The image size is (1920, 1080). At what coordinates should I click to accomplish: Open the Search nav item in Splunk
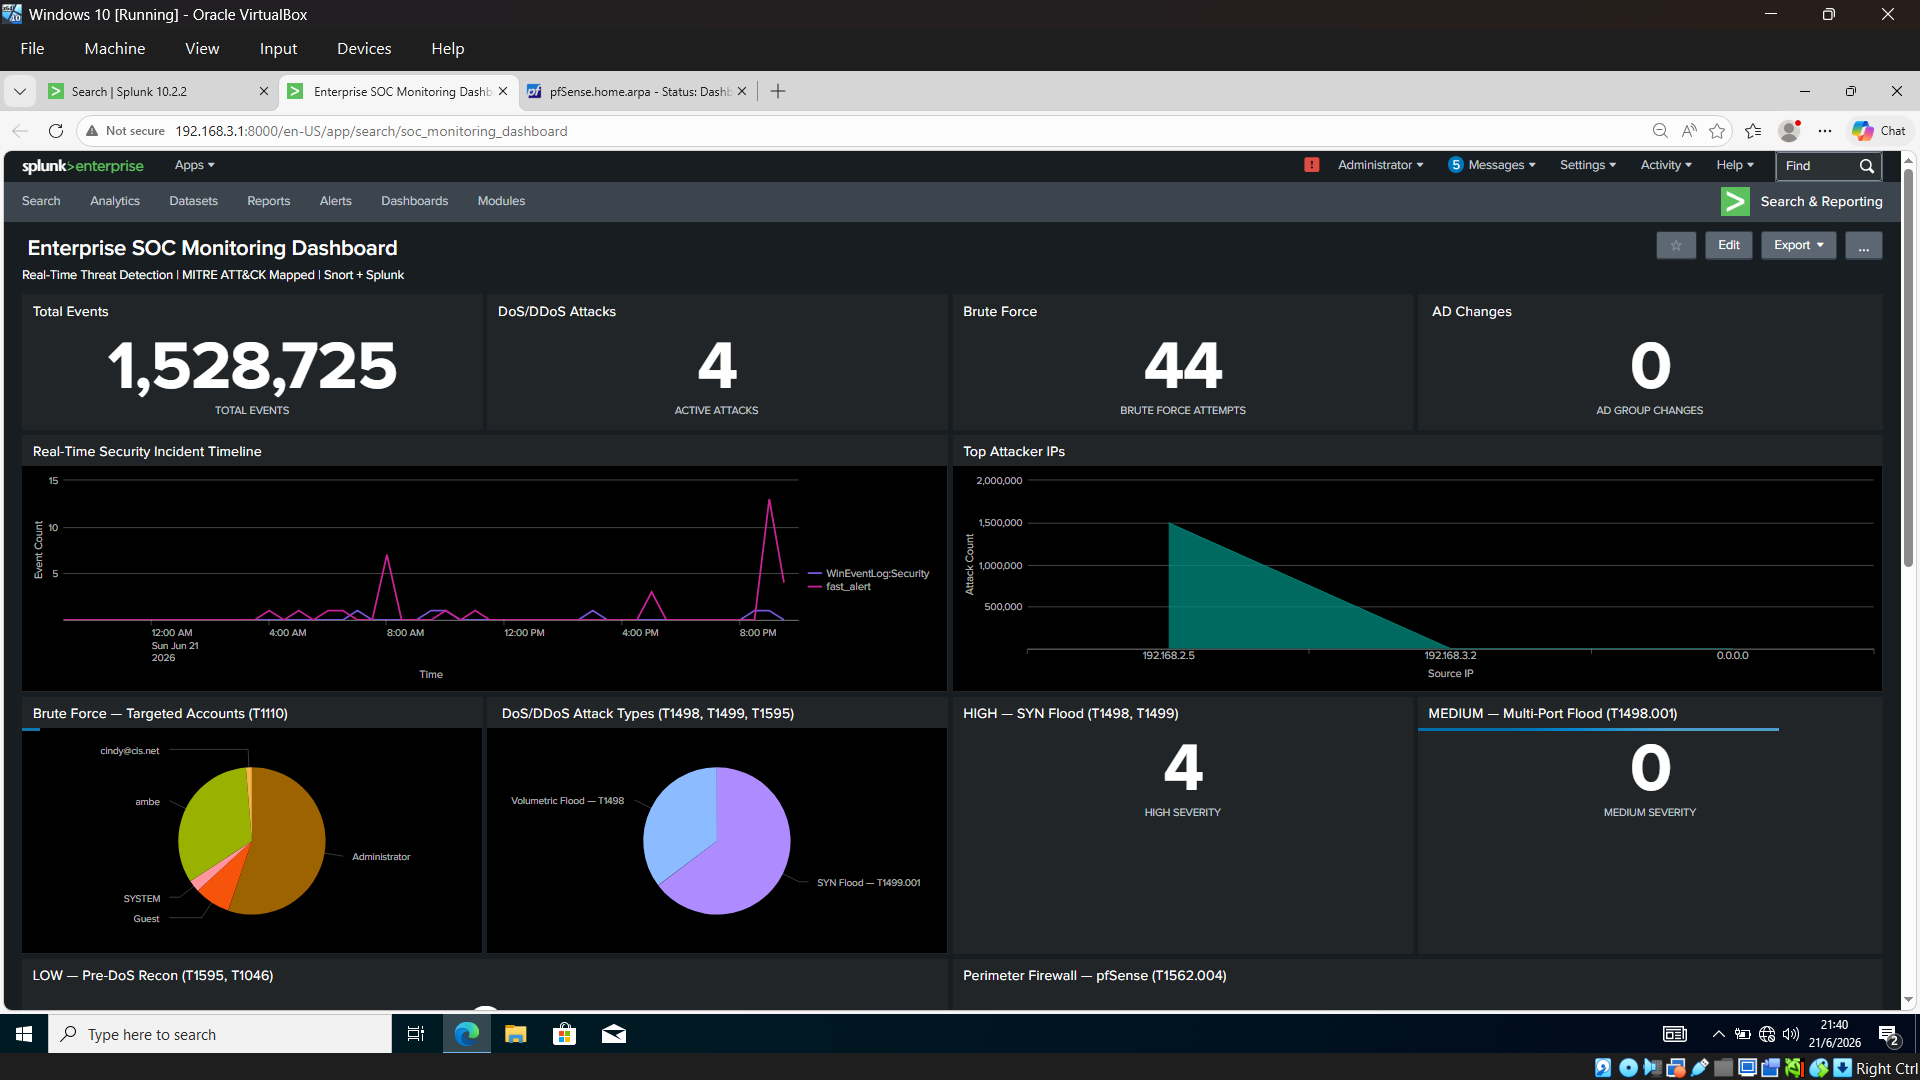coord(41,201)
